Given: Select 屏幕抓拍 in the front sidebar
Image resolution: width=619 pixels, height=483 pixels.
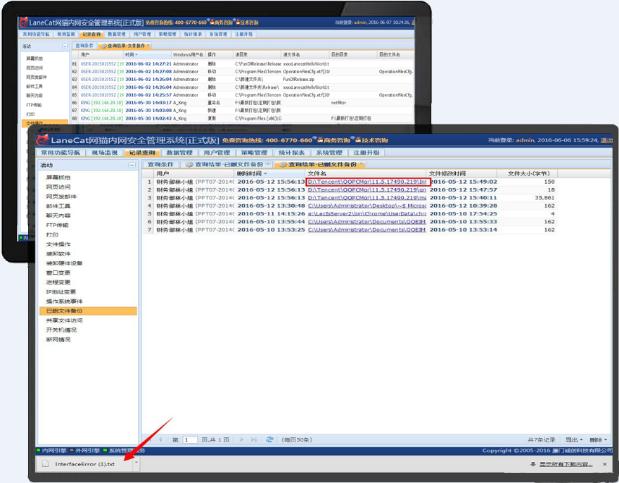Looking at the screenshot, I should [x=58, y=177].
